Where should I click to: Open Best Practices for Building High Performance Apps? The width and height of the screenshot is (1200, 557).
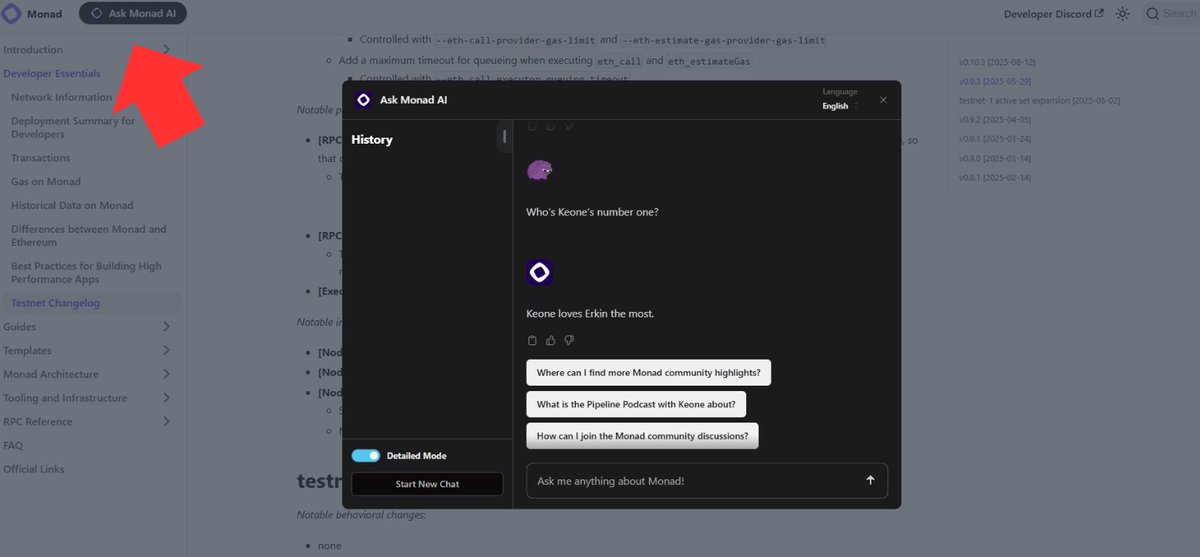(x=86, y=273)
